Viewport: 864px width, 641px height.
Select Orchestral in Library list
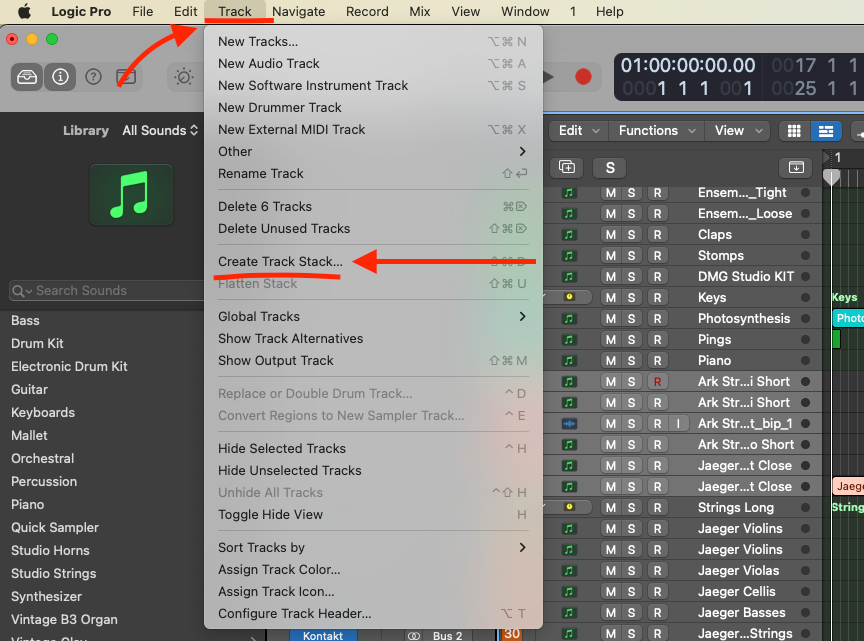coord(42,458)
